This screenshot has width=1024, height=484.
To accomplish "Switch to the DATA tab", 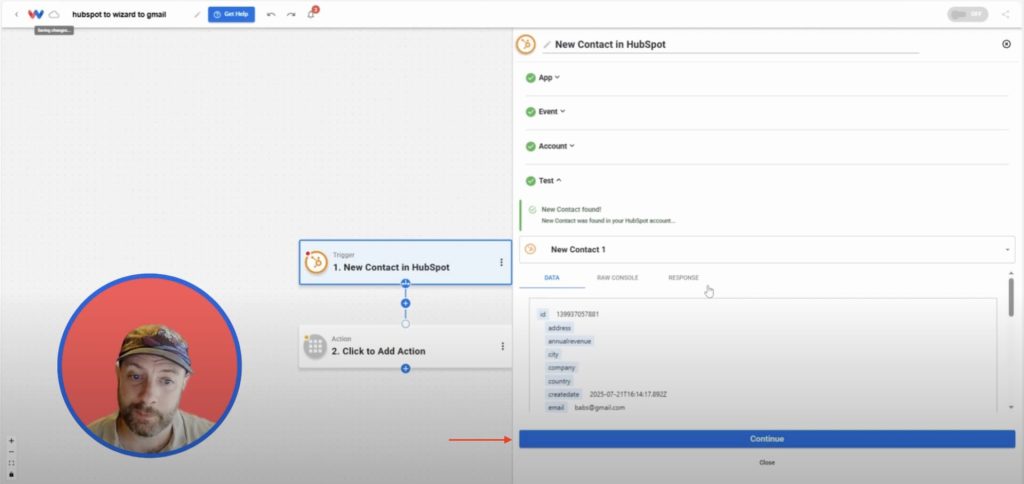I will (552, 278).
